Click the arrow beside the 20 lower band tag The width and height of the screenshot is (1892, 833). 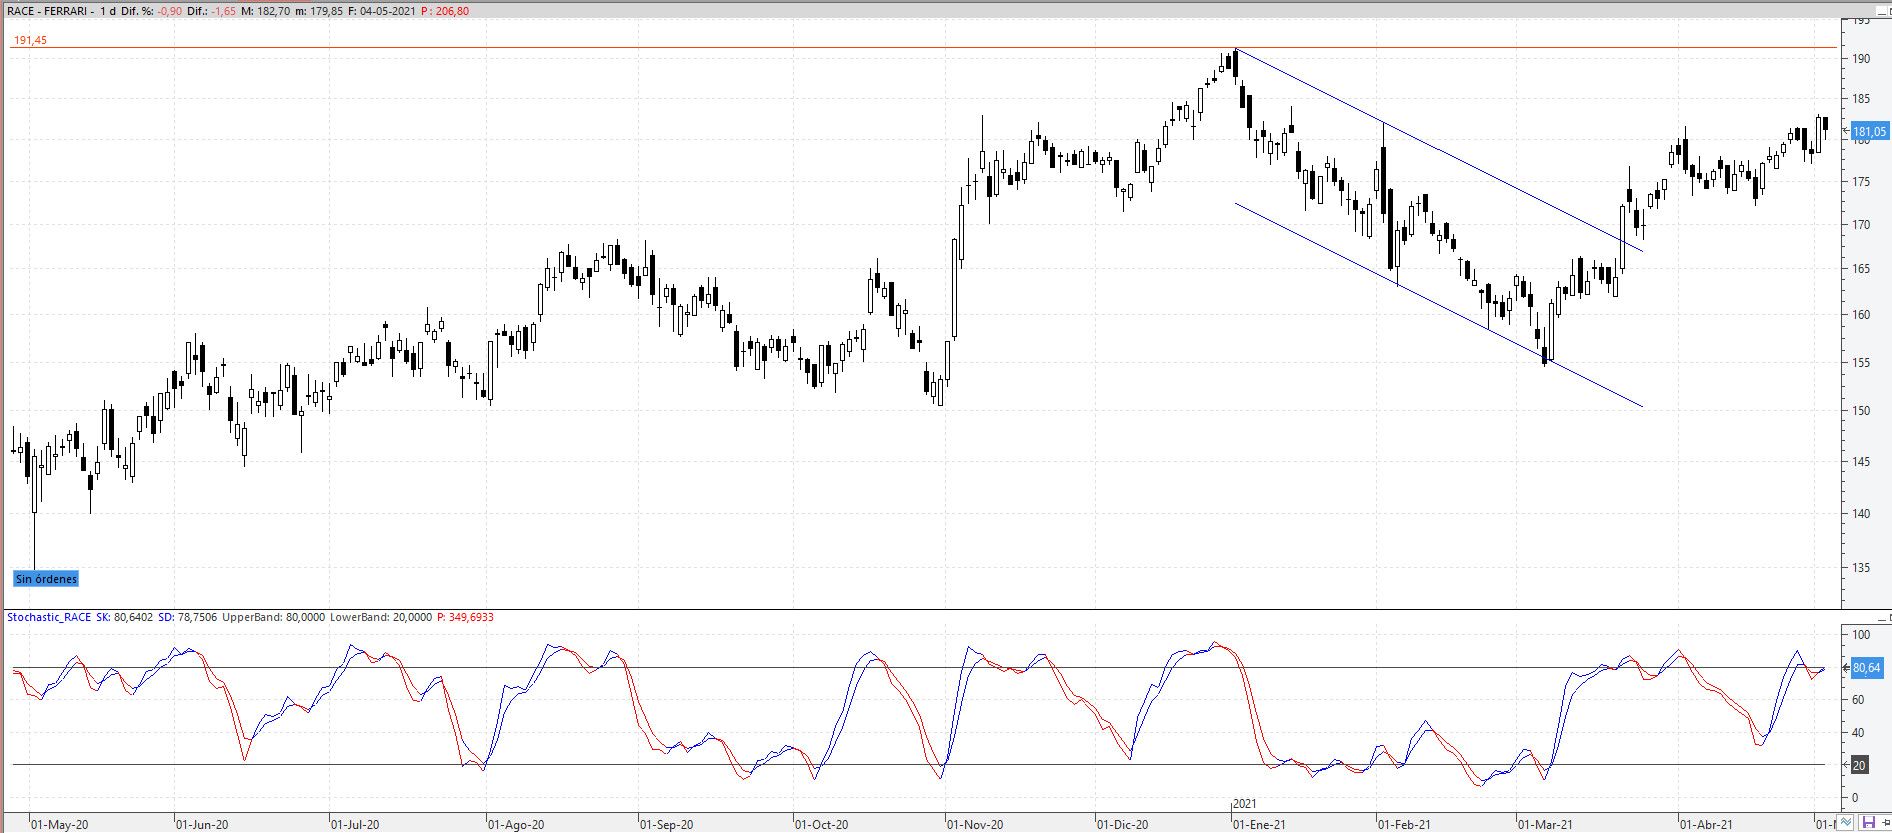coord(1846,765)
